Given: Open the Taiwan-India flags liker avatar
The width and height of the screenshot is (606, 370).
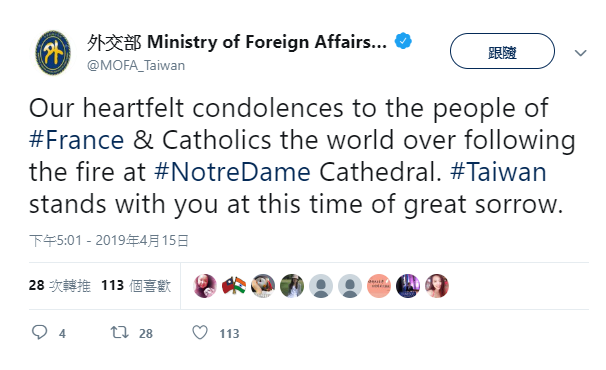Looking at the screenshot, I should [234, 286].
